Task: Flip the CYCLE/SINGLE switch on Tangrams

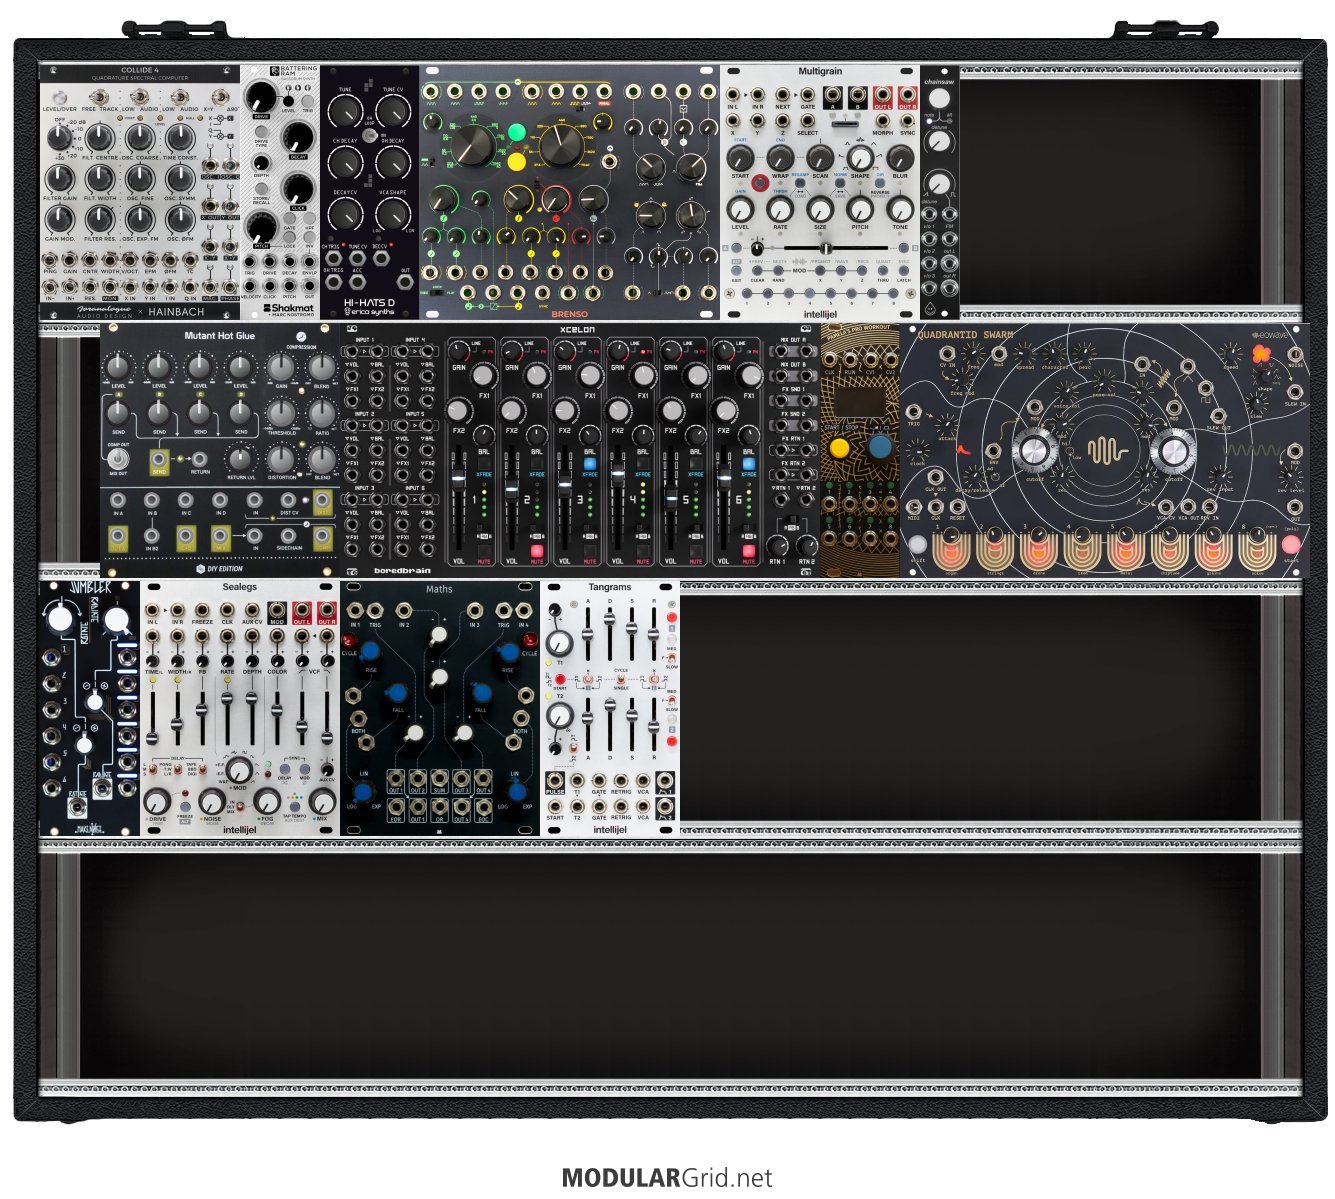Action: pos(620,679)
